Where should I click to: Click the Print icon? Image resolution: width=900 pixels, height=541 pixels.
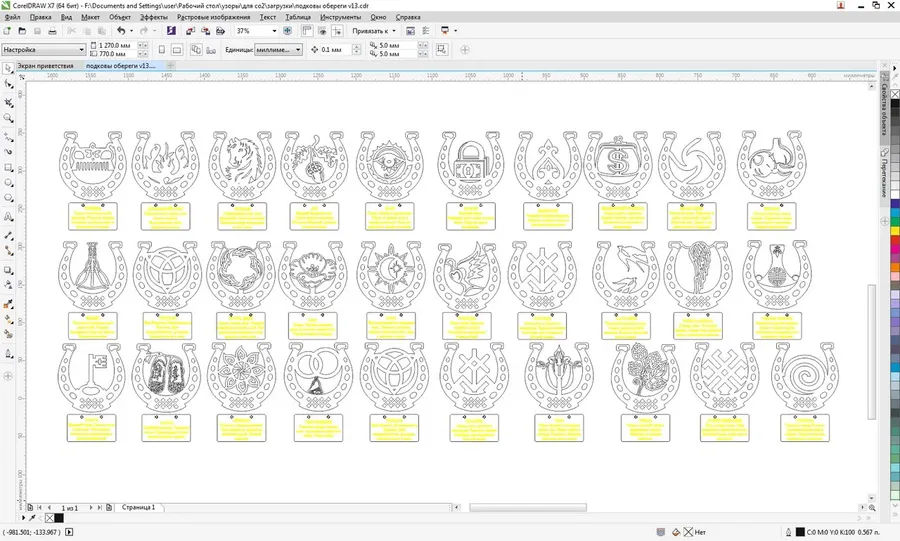52,31
